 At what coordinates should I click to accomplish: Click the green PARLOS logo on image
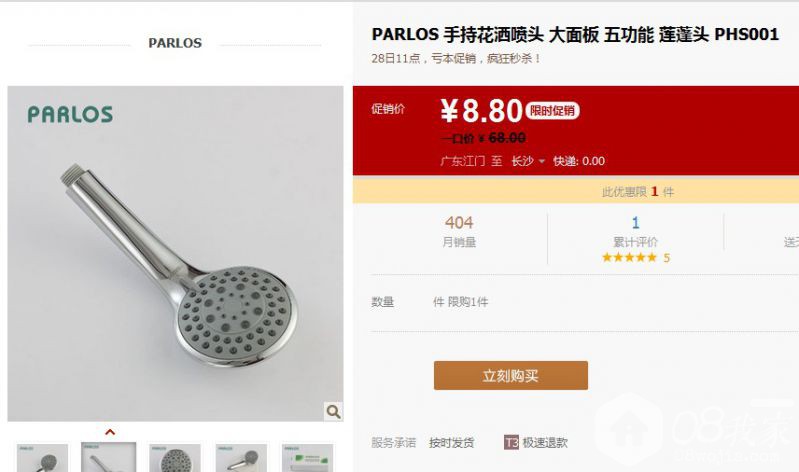70,114
